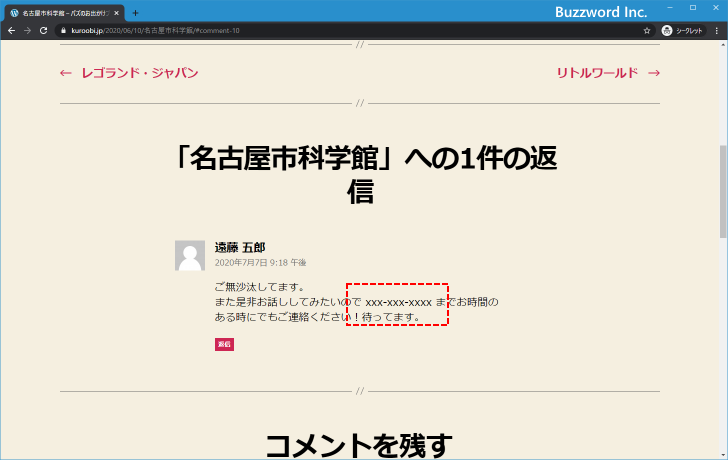This screenshot has width=728, height=460.
Task: Close the 名古屋市科学館 tab
Action: point(117,13)
